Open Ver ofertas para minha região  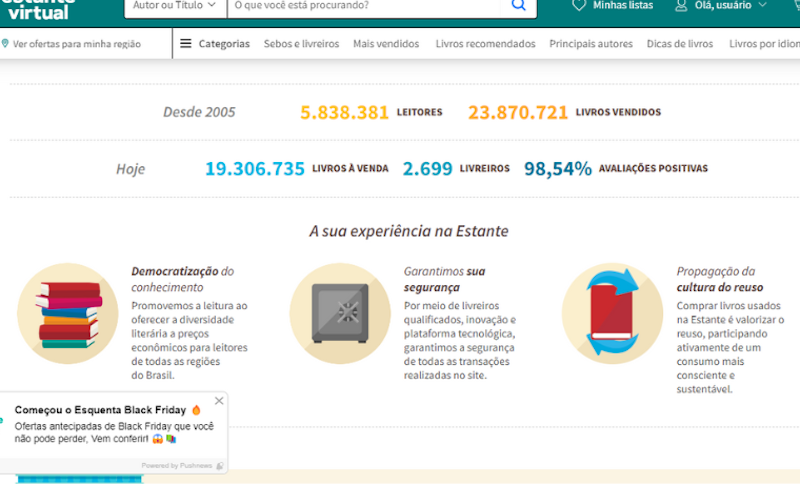[77, 44]
